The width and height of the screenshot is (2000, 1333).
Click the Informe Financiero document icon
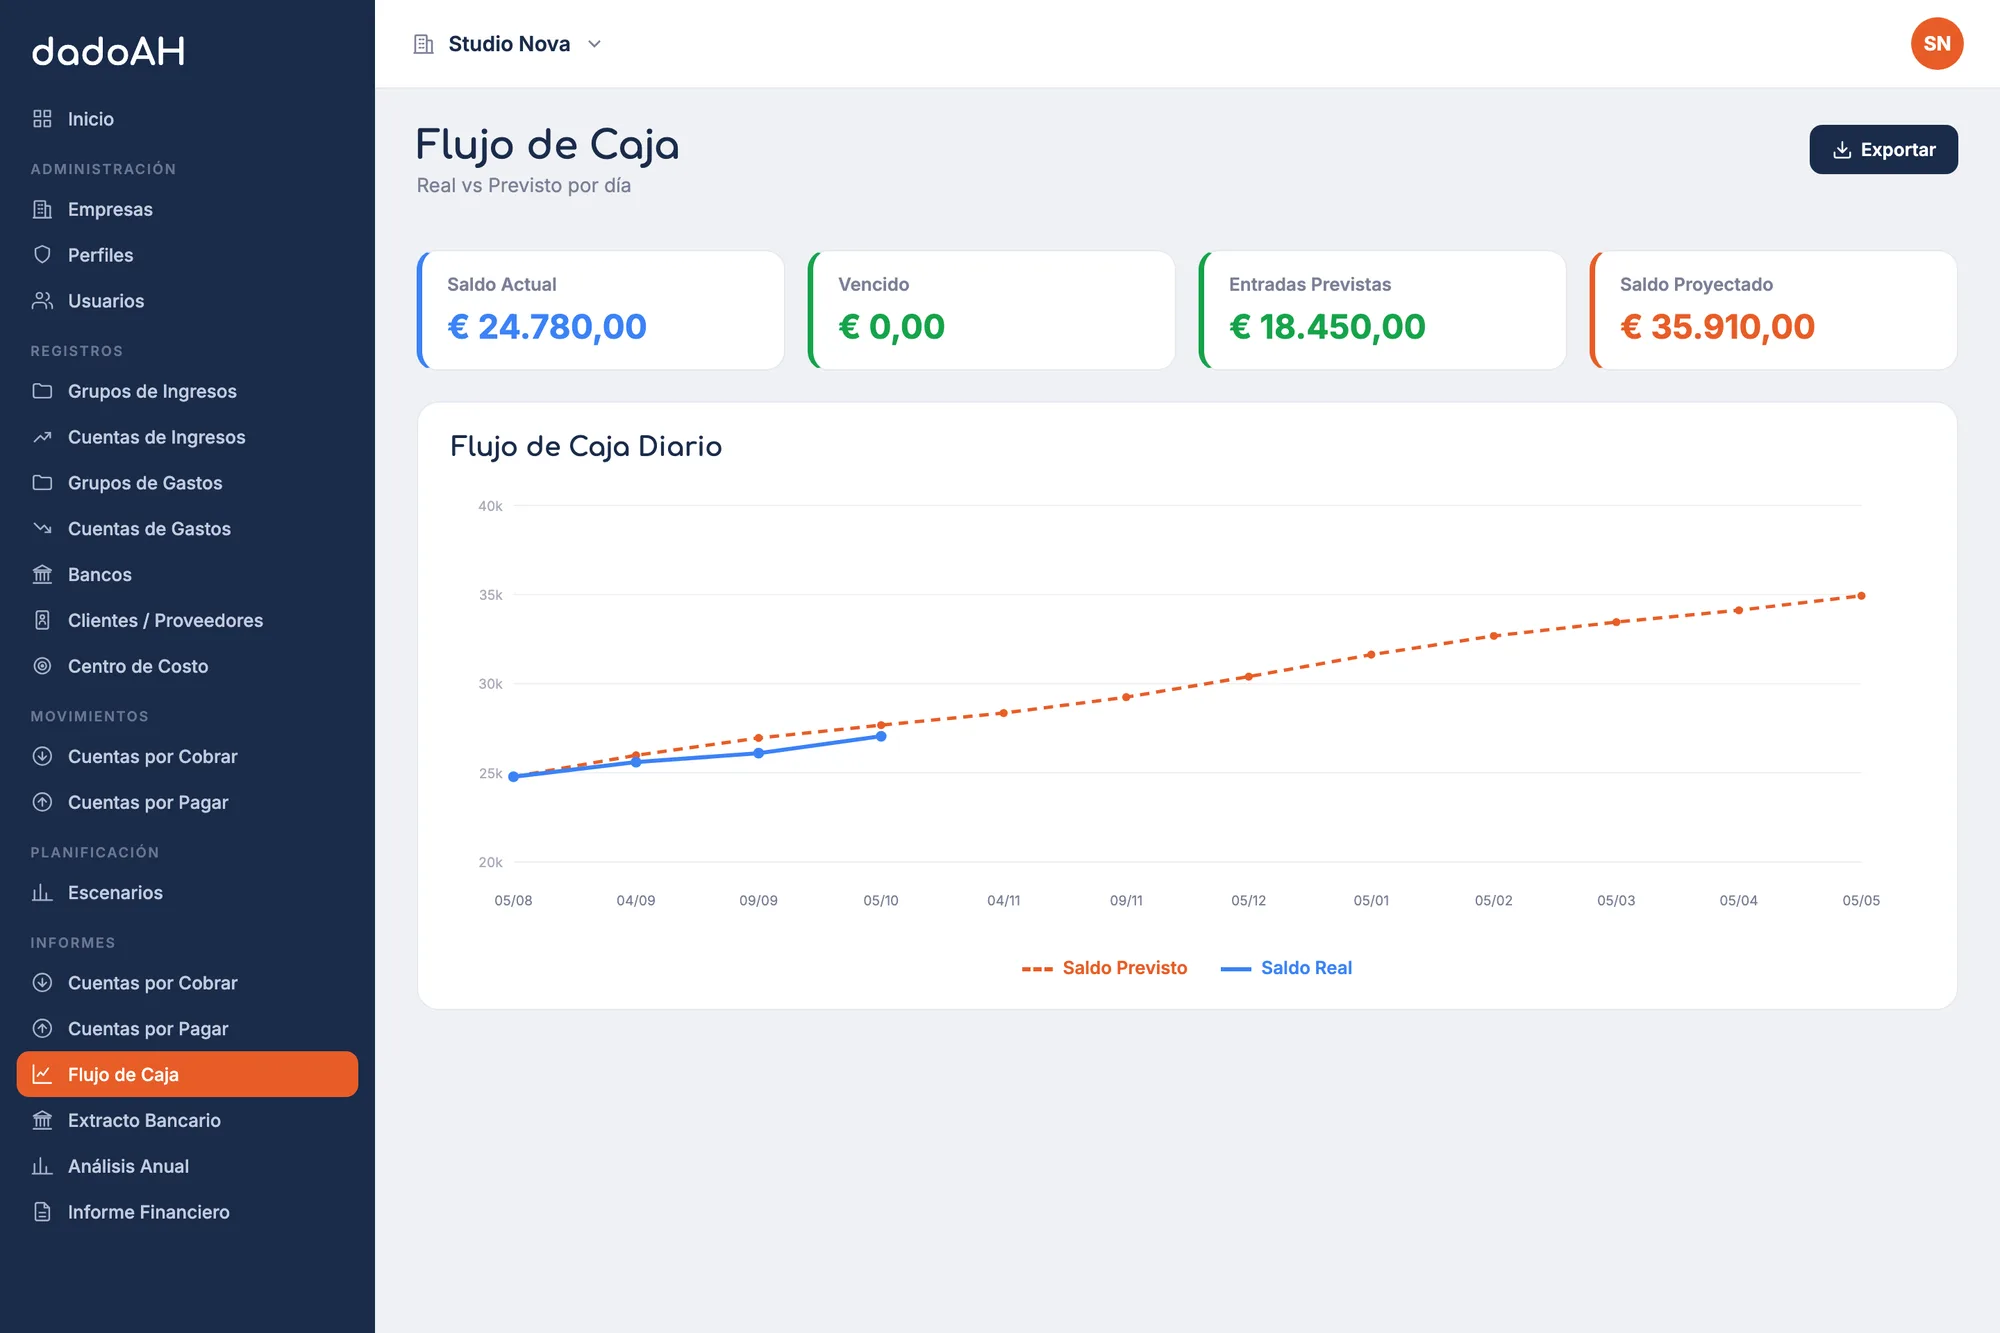[x=42, y=1212]
